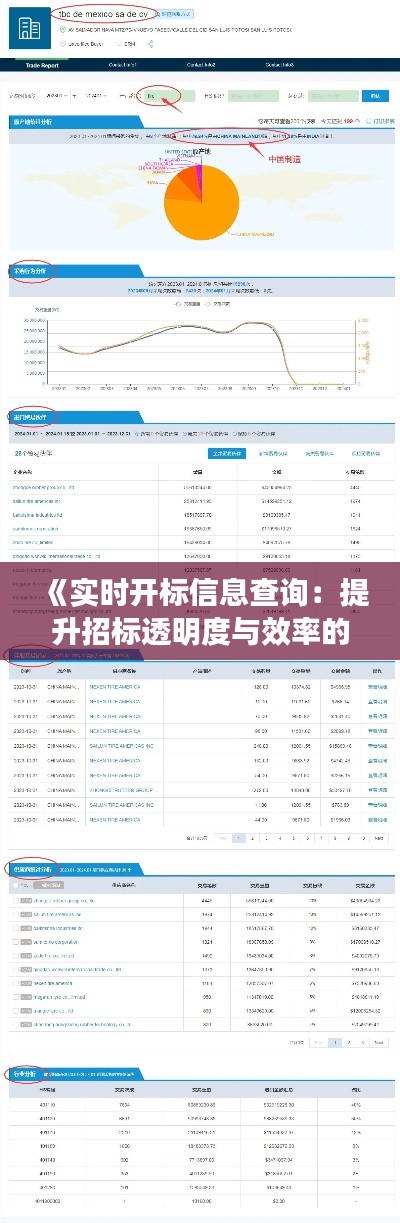Screen dimensions: 400x1223
Task: Open the second date dropdown in filter row
Action: click(95, 96)
